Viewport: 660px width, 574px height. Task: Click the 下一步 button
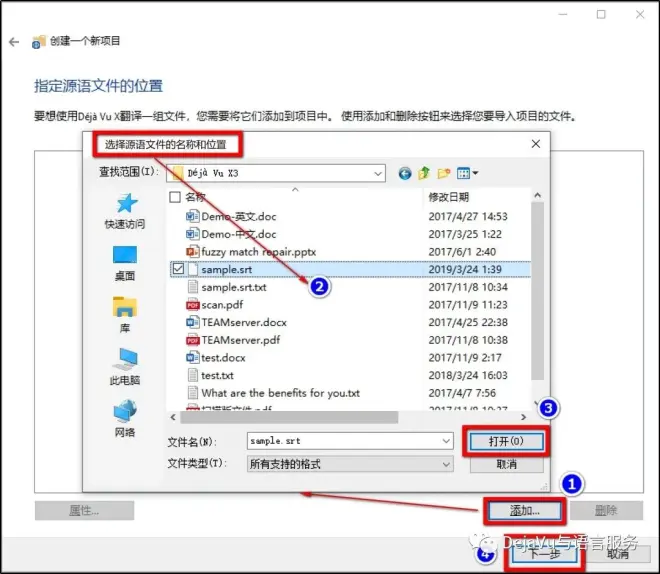[x=545, y=554]
